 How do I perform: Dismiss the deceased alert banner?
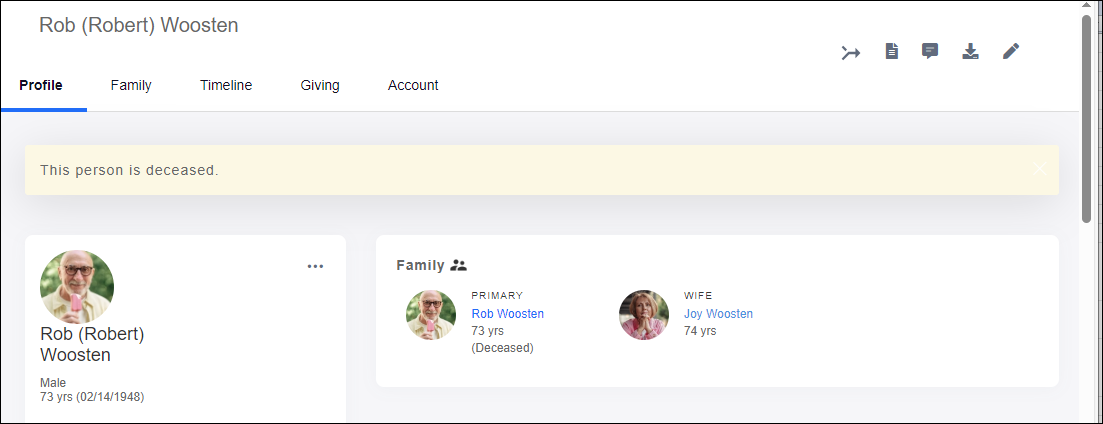click(x=1040, y=169)
